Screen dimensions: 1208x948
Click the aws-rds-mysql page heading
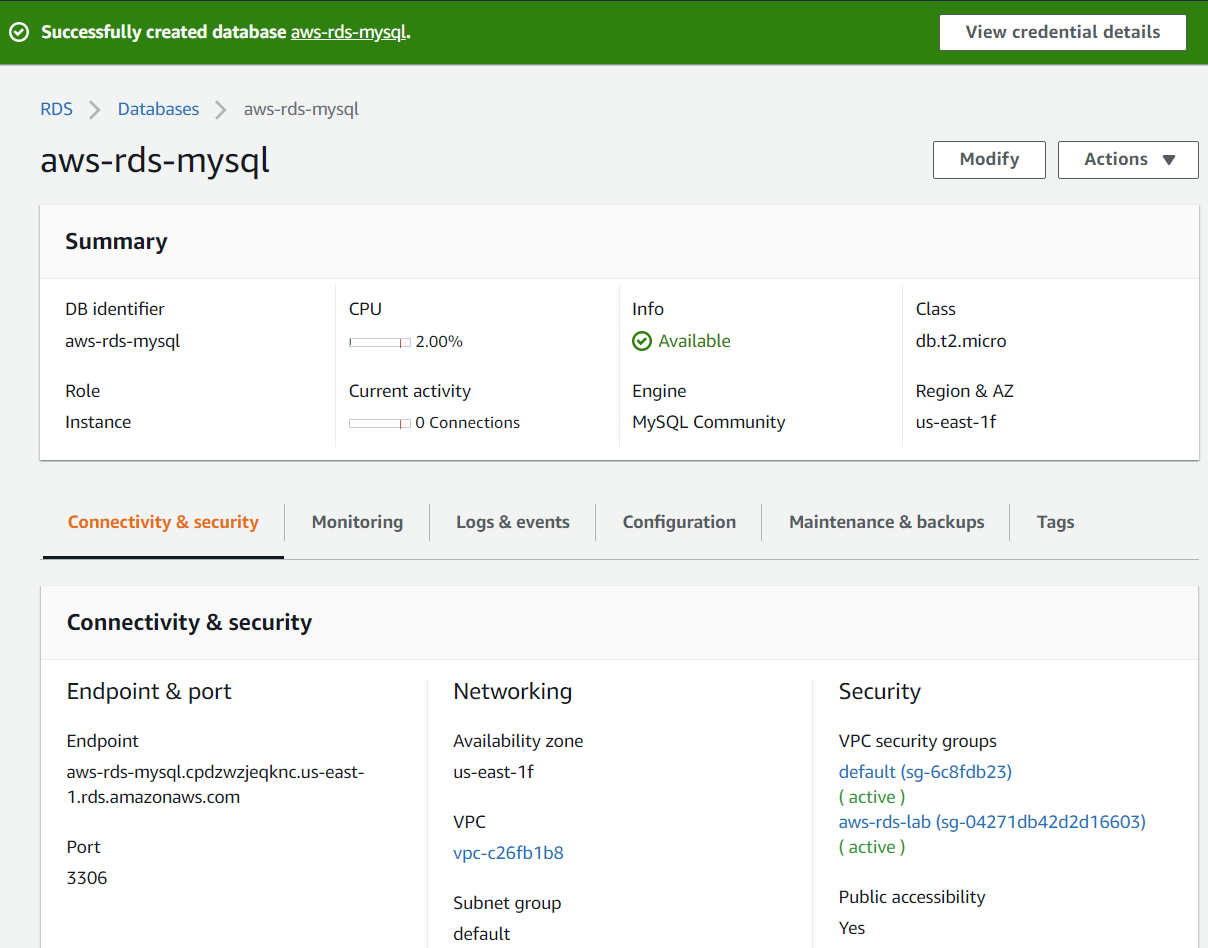coord(155,160)
